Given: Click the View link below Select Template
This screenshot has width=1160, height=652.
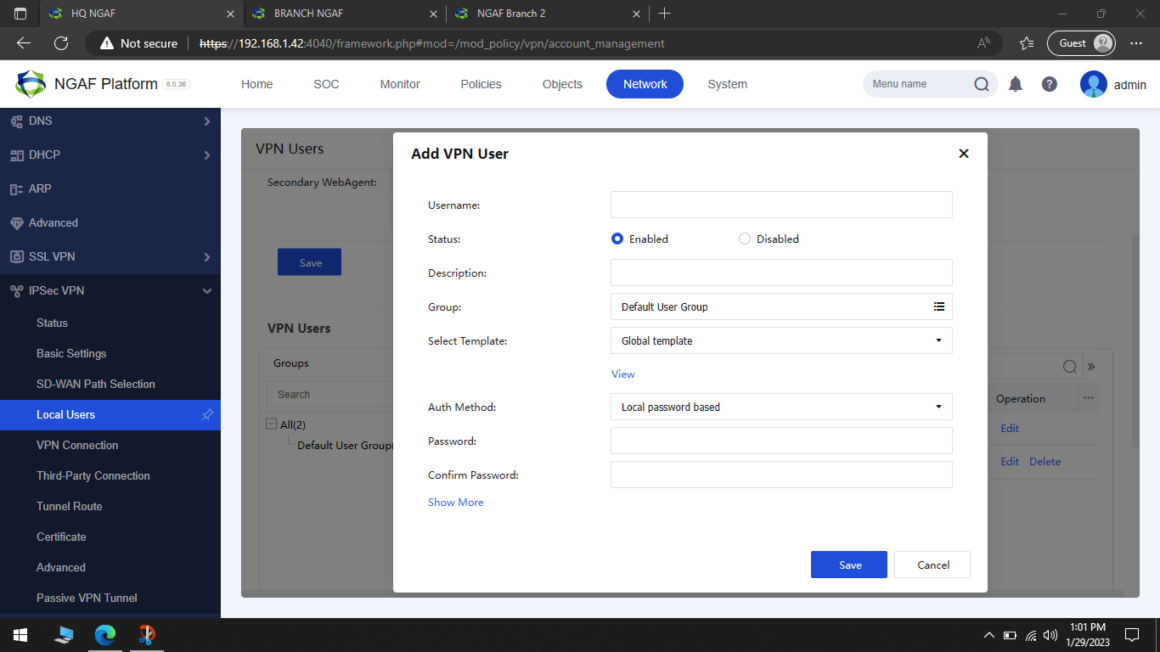Looking at the screenshot, I should point(622,373).
